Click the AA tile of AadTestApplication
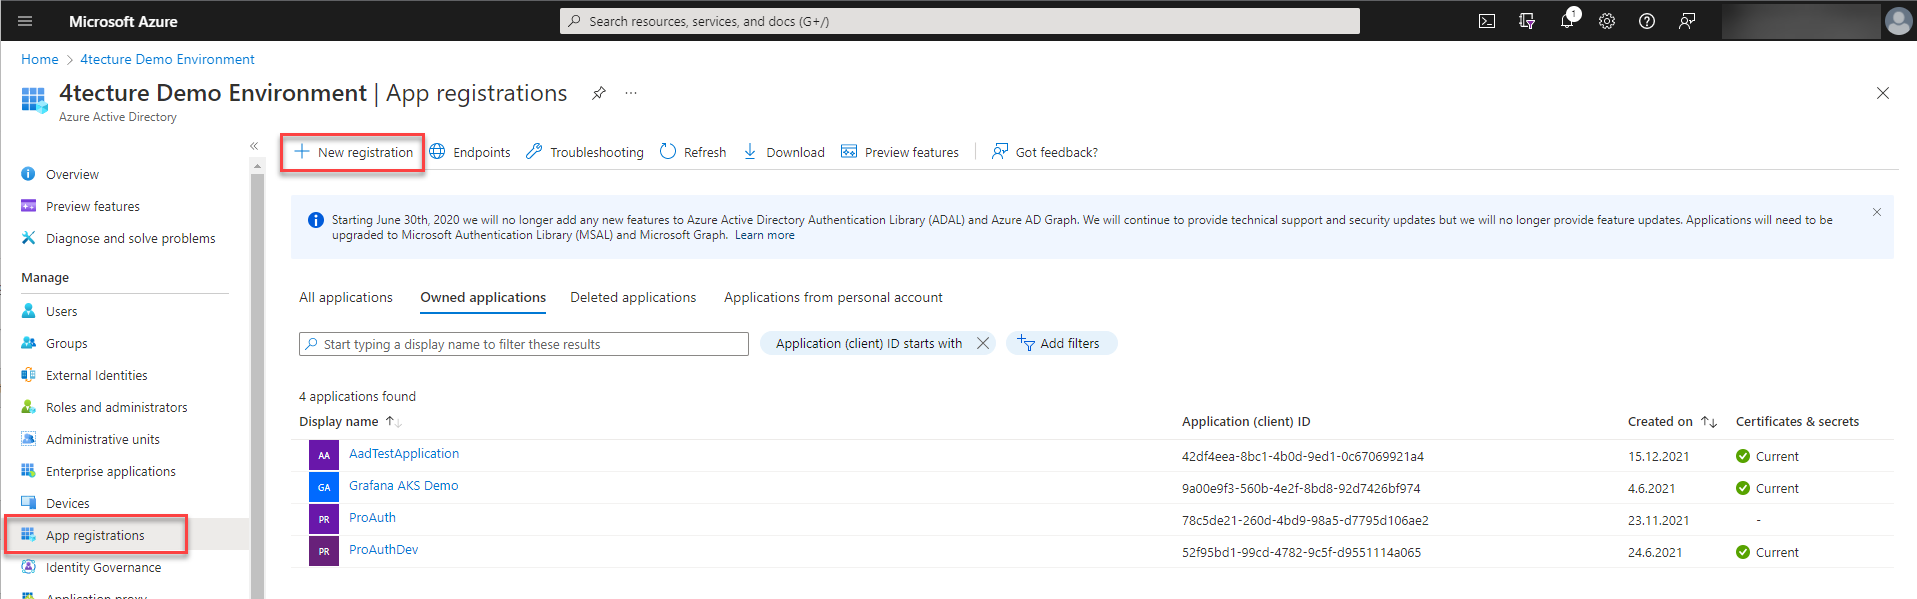 (x=324, y=455)
